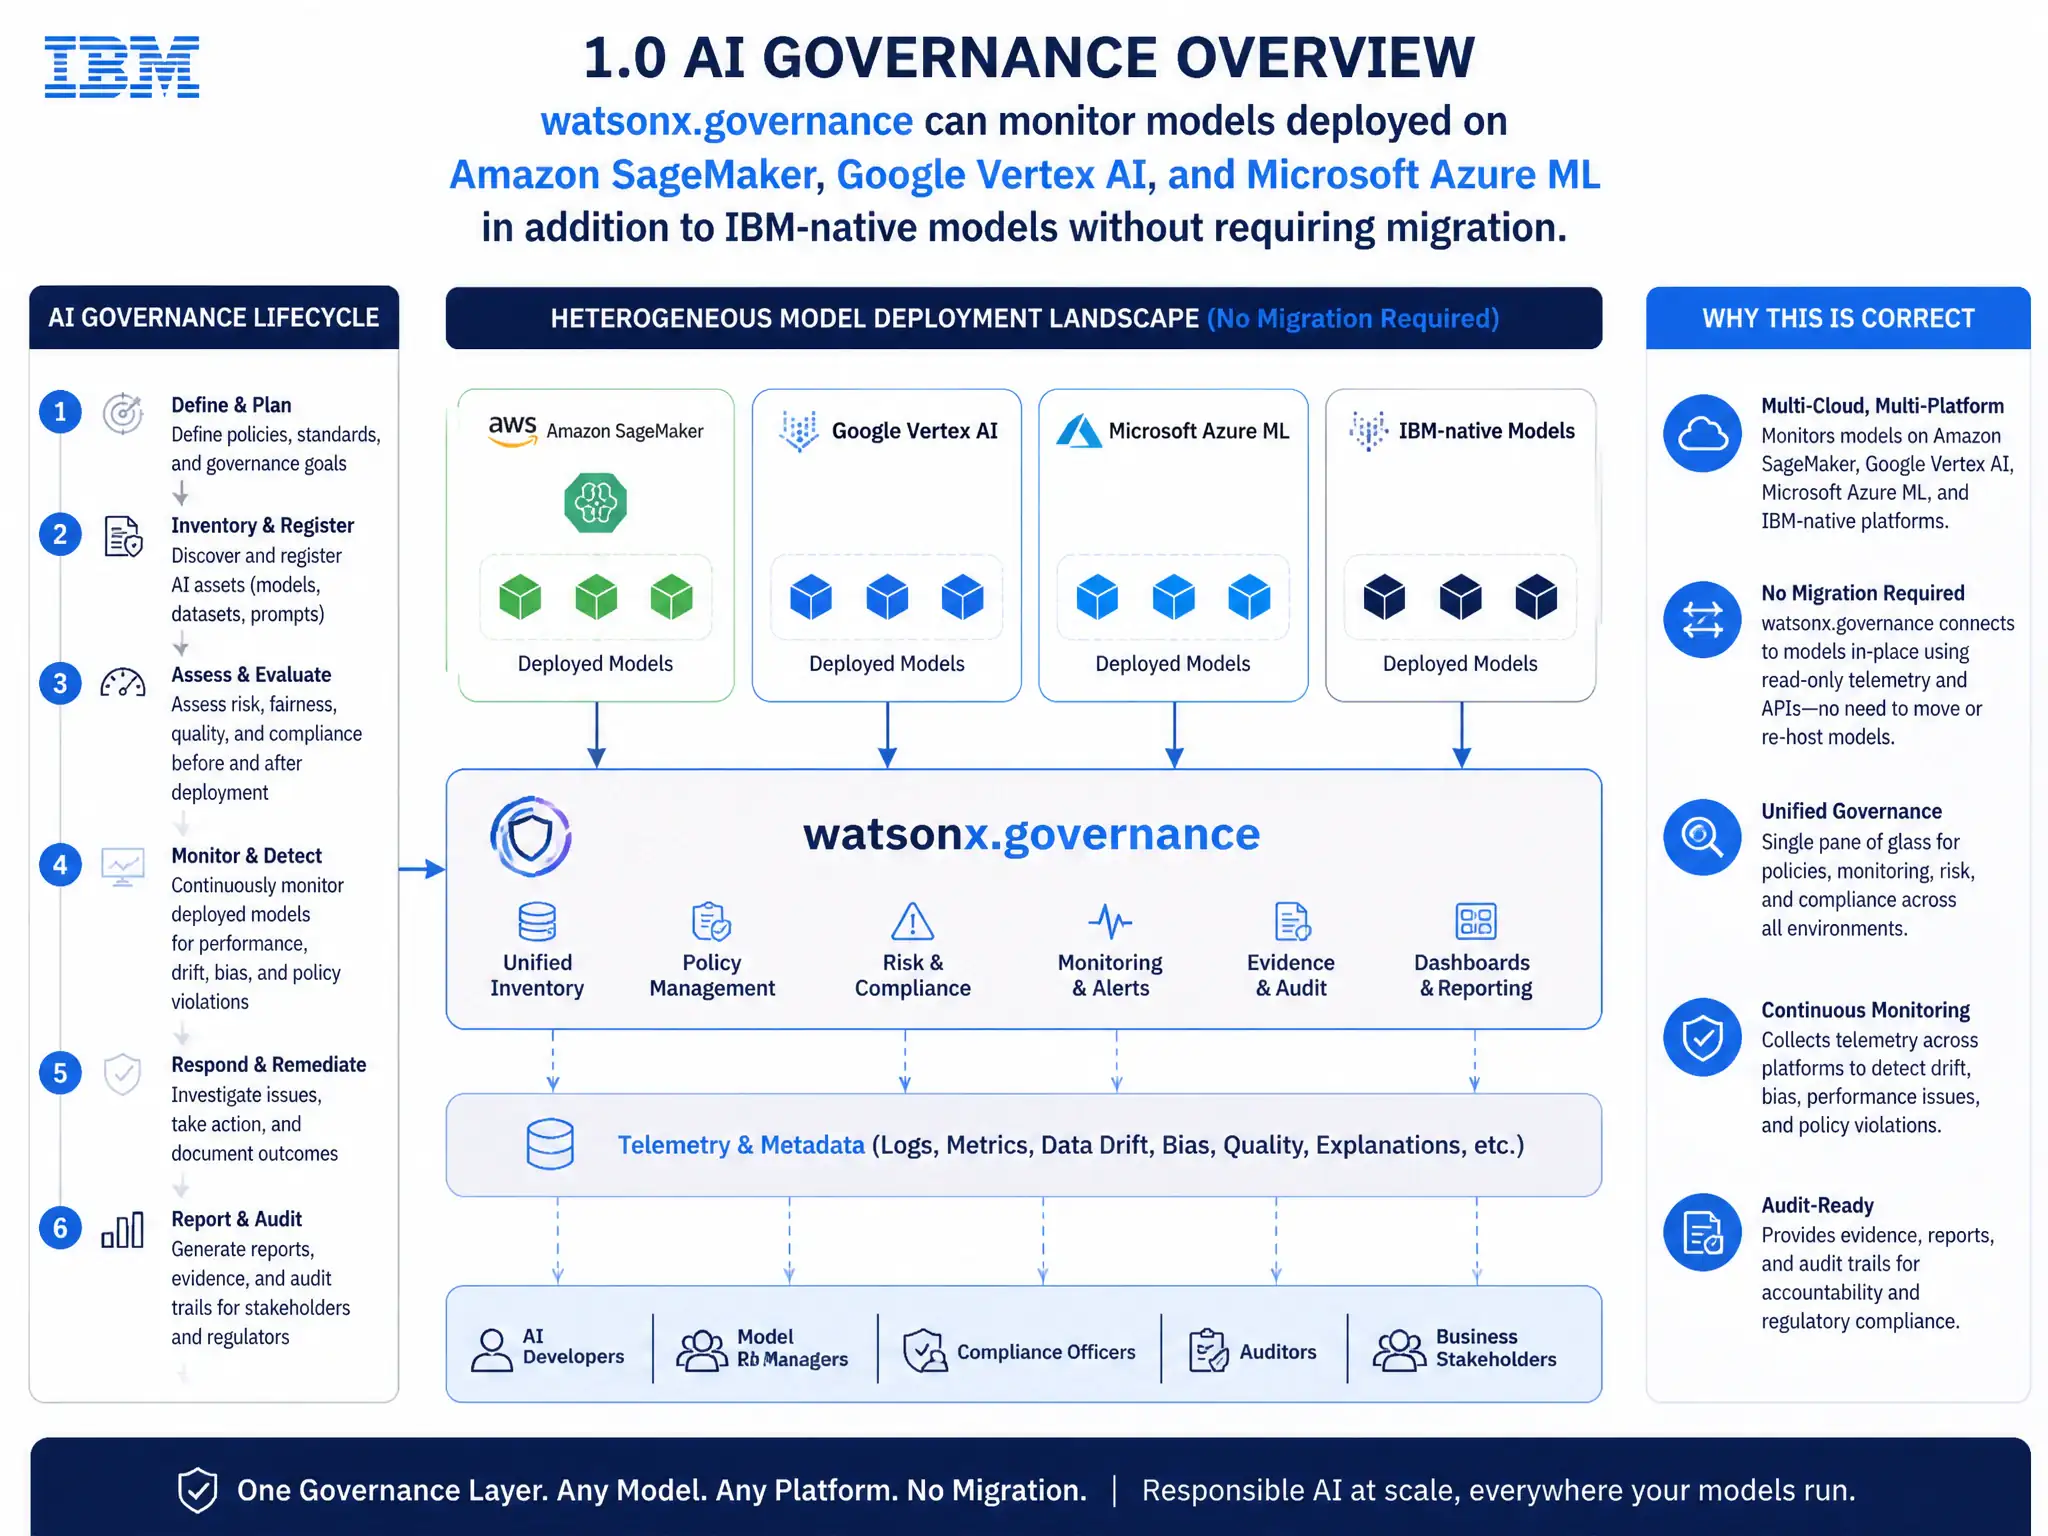Screen dimensions: 2048x1536
Task: Click the AI GOVERNANCE LIFECYCLE header
Action: click(x=214, y=318)
